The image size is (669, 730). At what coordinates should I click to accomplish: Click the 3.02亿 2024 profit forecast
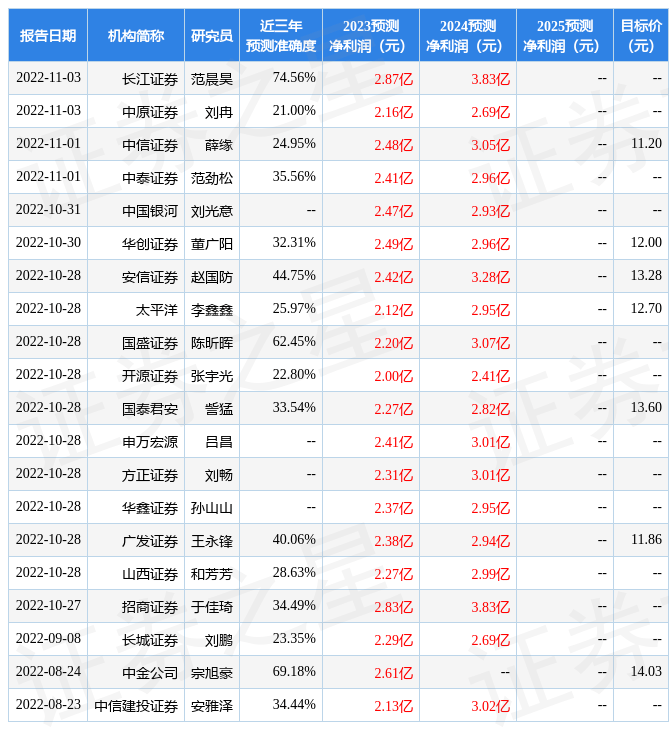point(491,706)
